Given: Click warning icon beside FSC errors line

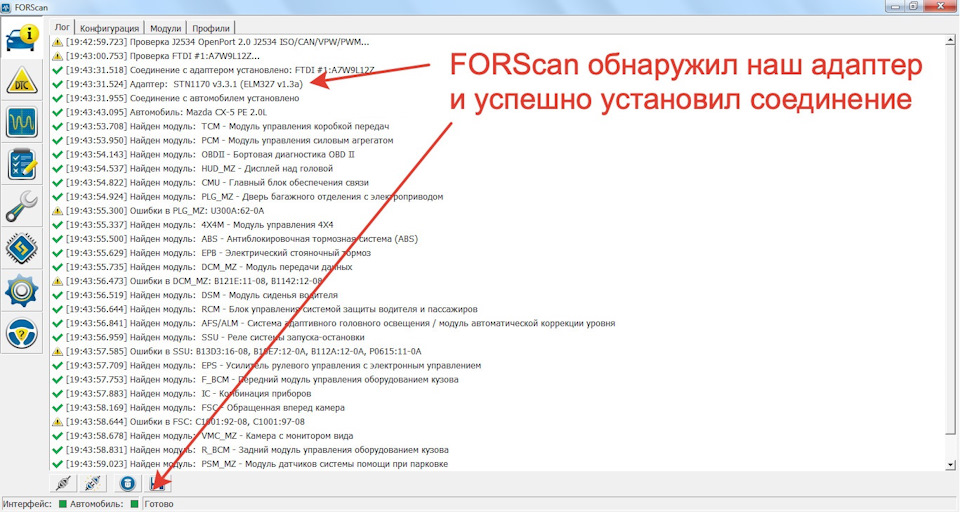Looking at the screenshot, I should [58, 422].
